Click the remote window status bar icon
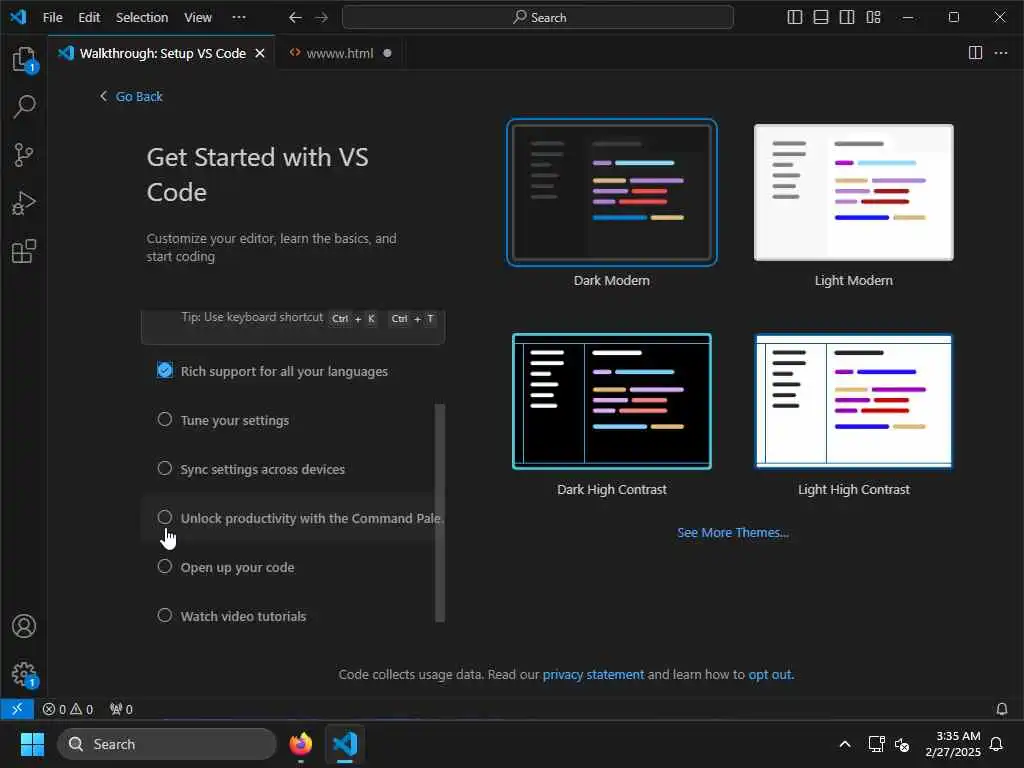The width and height of the screenshot is (1024, 768). pos(17,709)
